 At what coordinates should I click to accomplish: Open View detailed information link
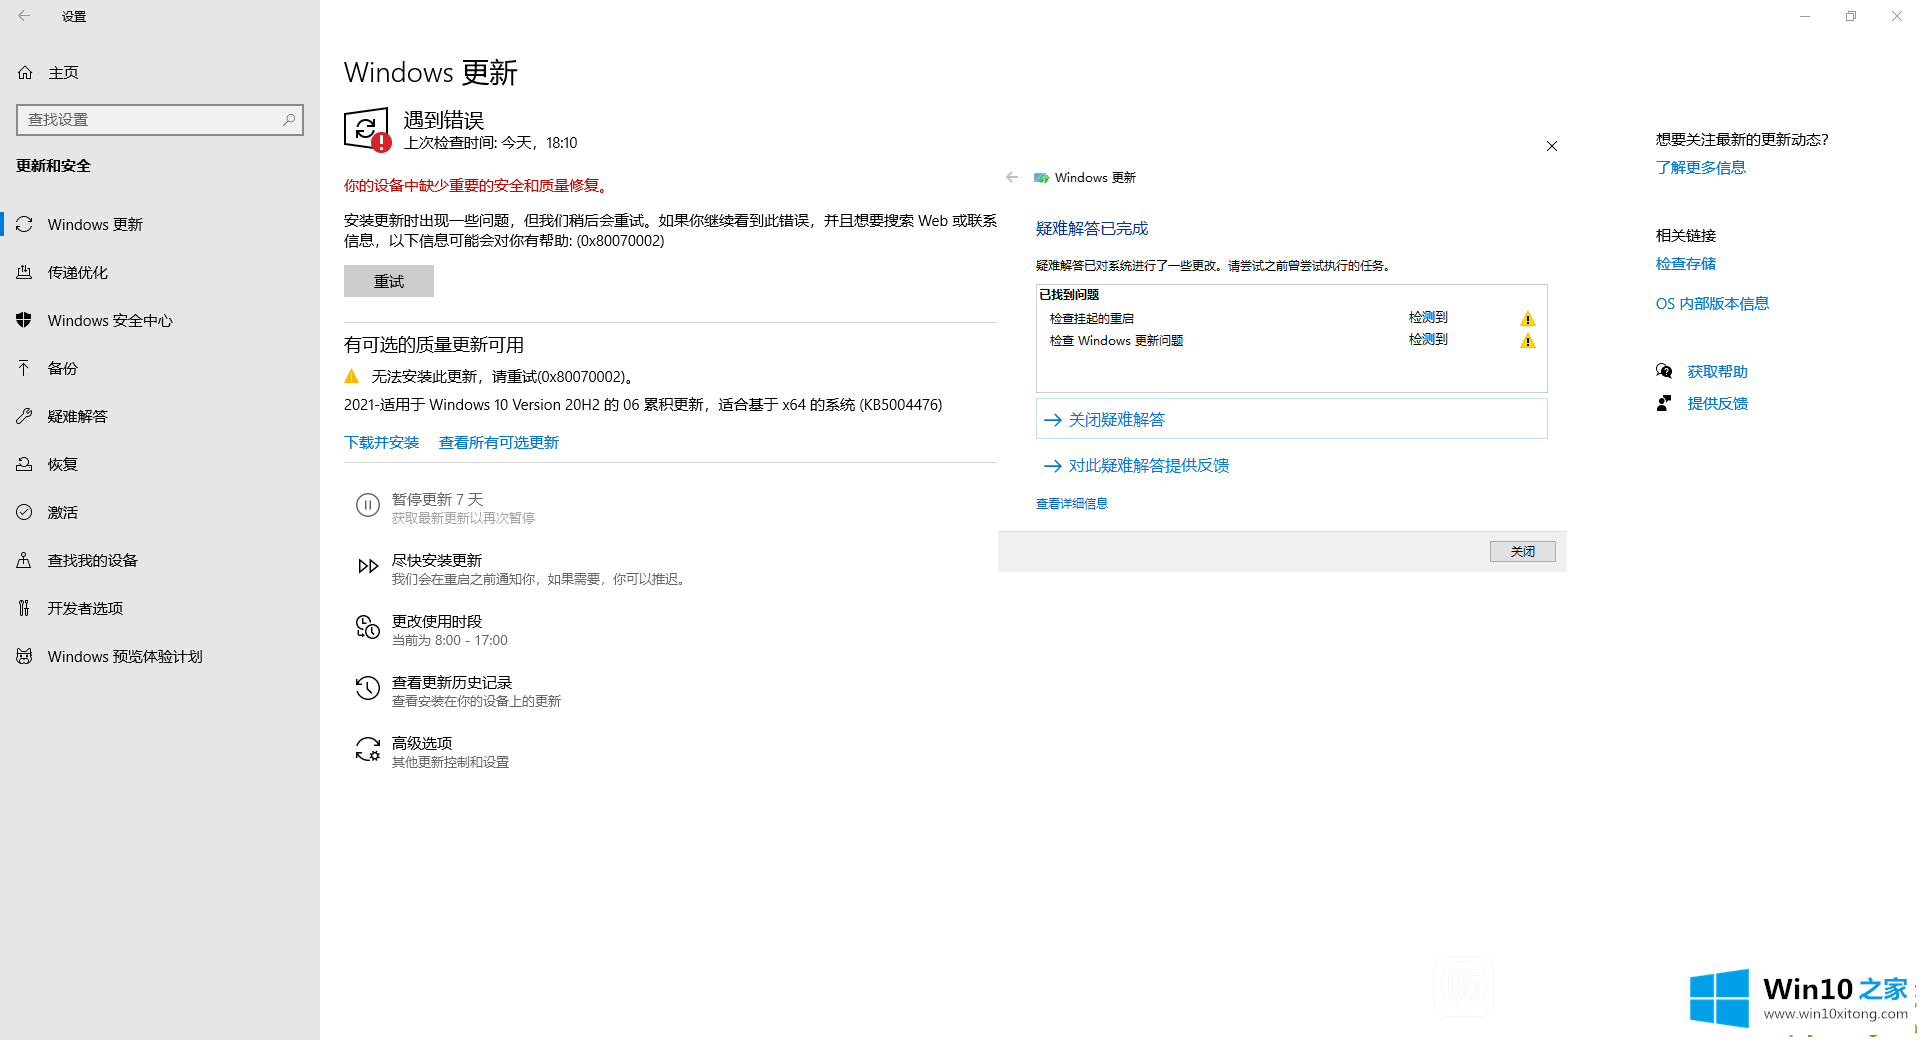point(1071,504)
